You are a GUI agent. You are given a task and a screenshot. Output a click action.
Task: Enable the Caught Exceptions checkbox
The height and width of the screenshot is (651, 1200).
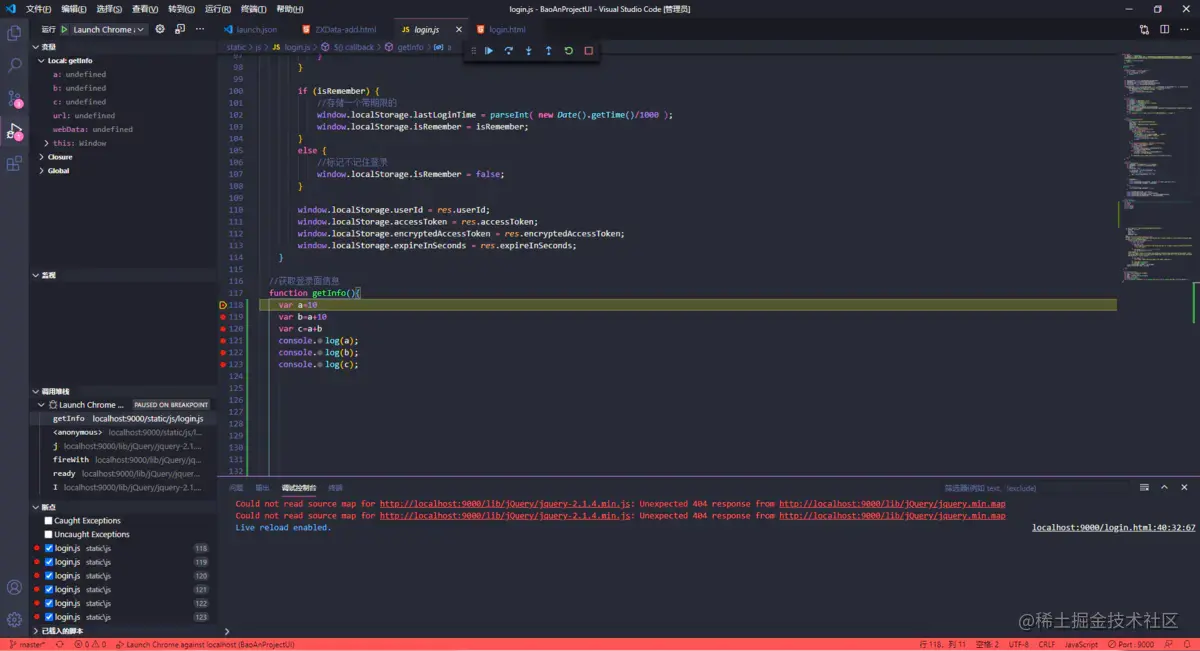[48, 521]
